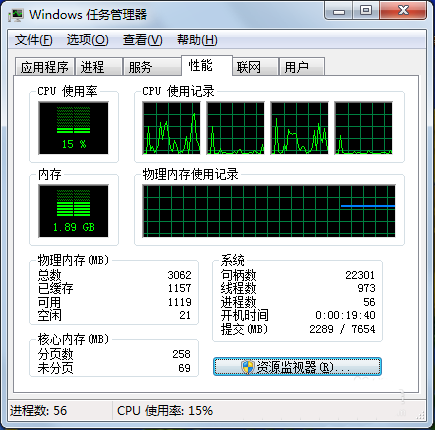
Task: Maximize the Task Manager window
Action: [x=366, y=11]
